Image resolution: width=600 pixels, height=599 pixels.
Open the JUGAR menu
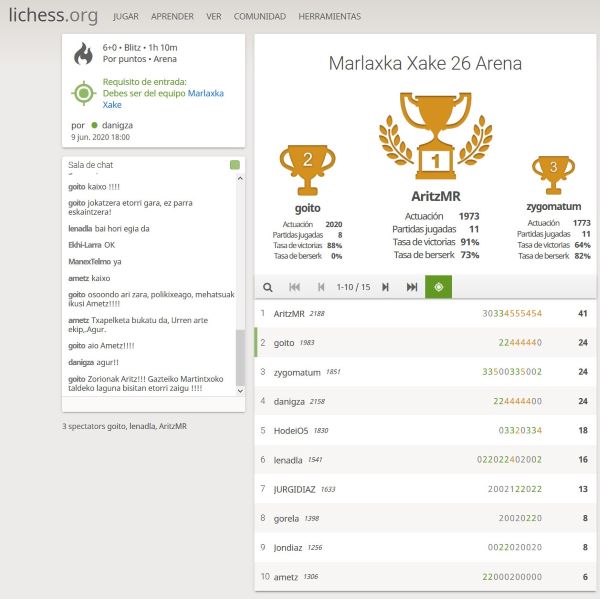pos(126,17)
